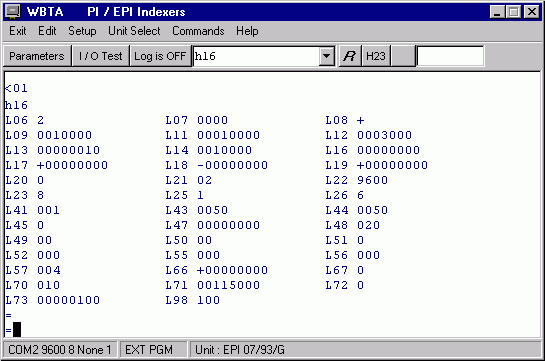This screenshot has width=545, height=361.
Task: Click the L09 0010000 parameter entry
Action: tap(48, 135)
